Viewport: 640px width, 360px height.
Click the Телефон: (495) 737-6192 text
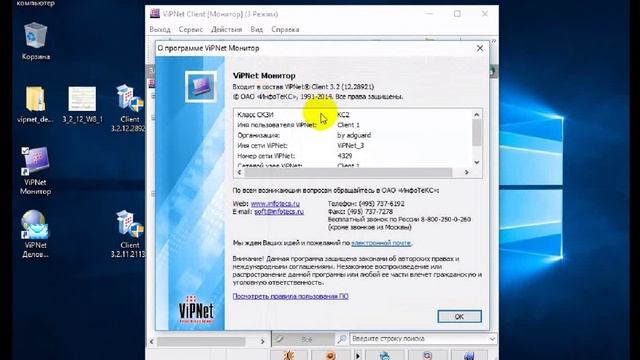pyautogui.click(x=366, y=203)
